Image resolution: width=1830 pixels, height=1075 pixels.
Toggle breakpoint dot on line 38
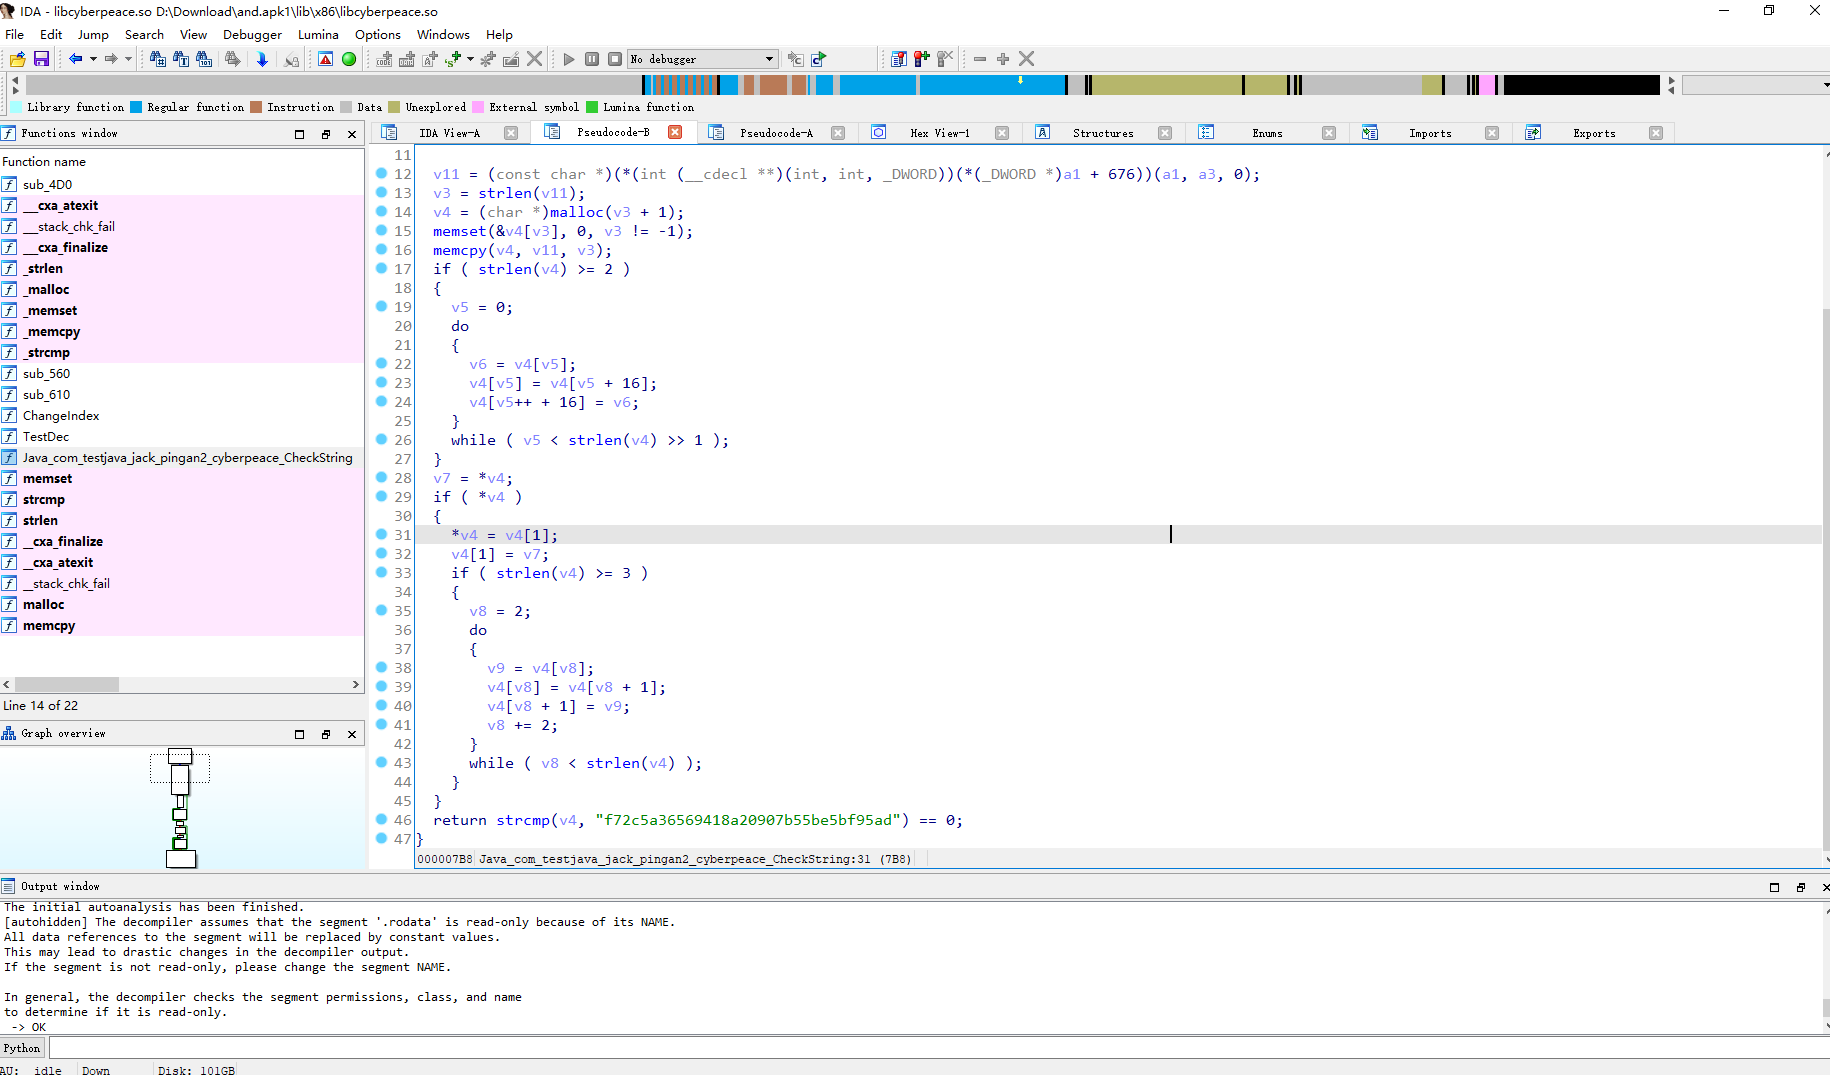(381, 667)
